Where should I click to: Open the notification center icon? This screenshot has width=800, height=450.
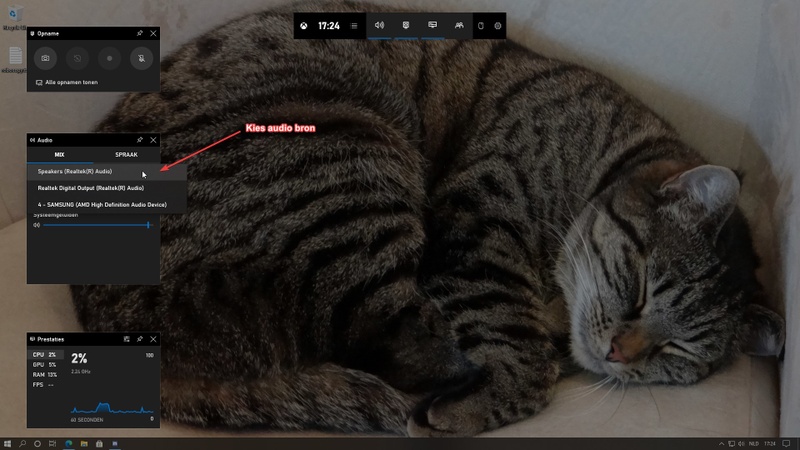click(x=787, y=444)
